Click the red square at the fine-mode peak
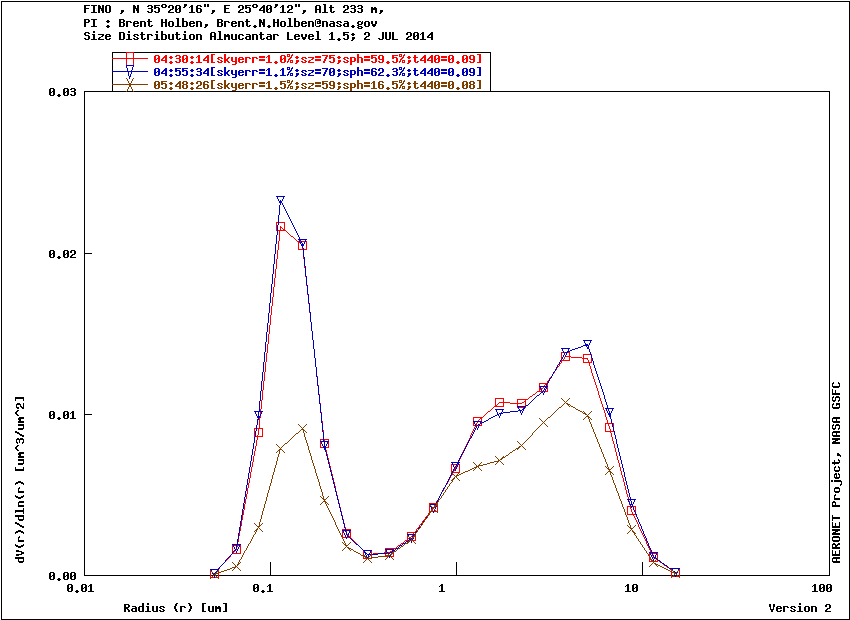 281,227
